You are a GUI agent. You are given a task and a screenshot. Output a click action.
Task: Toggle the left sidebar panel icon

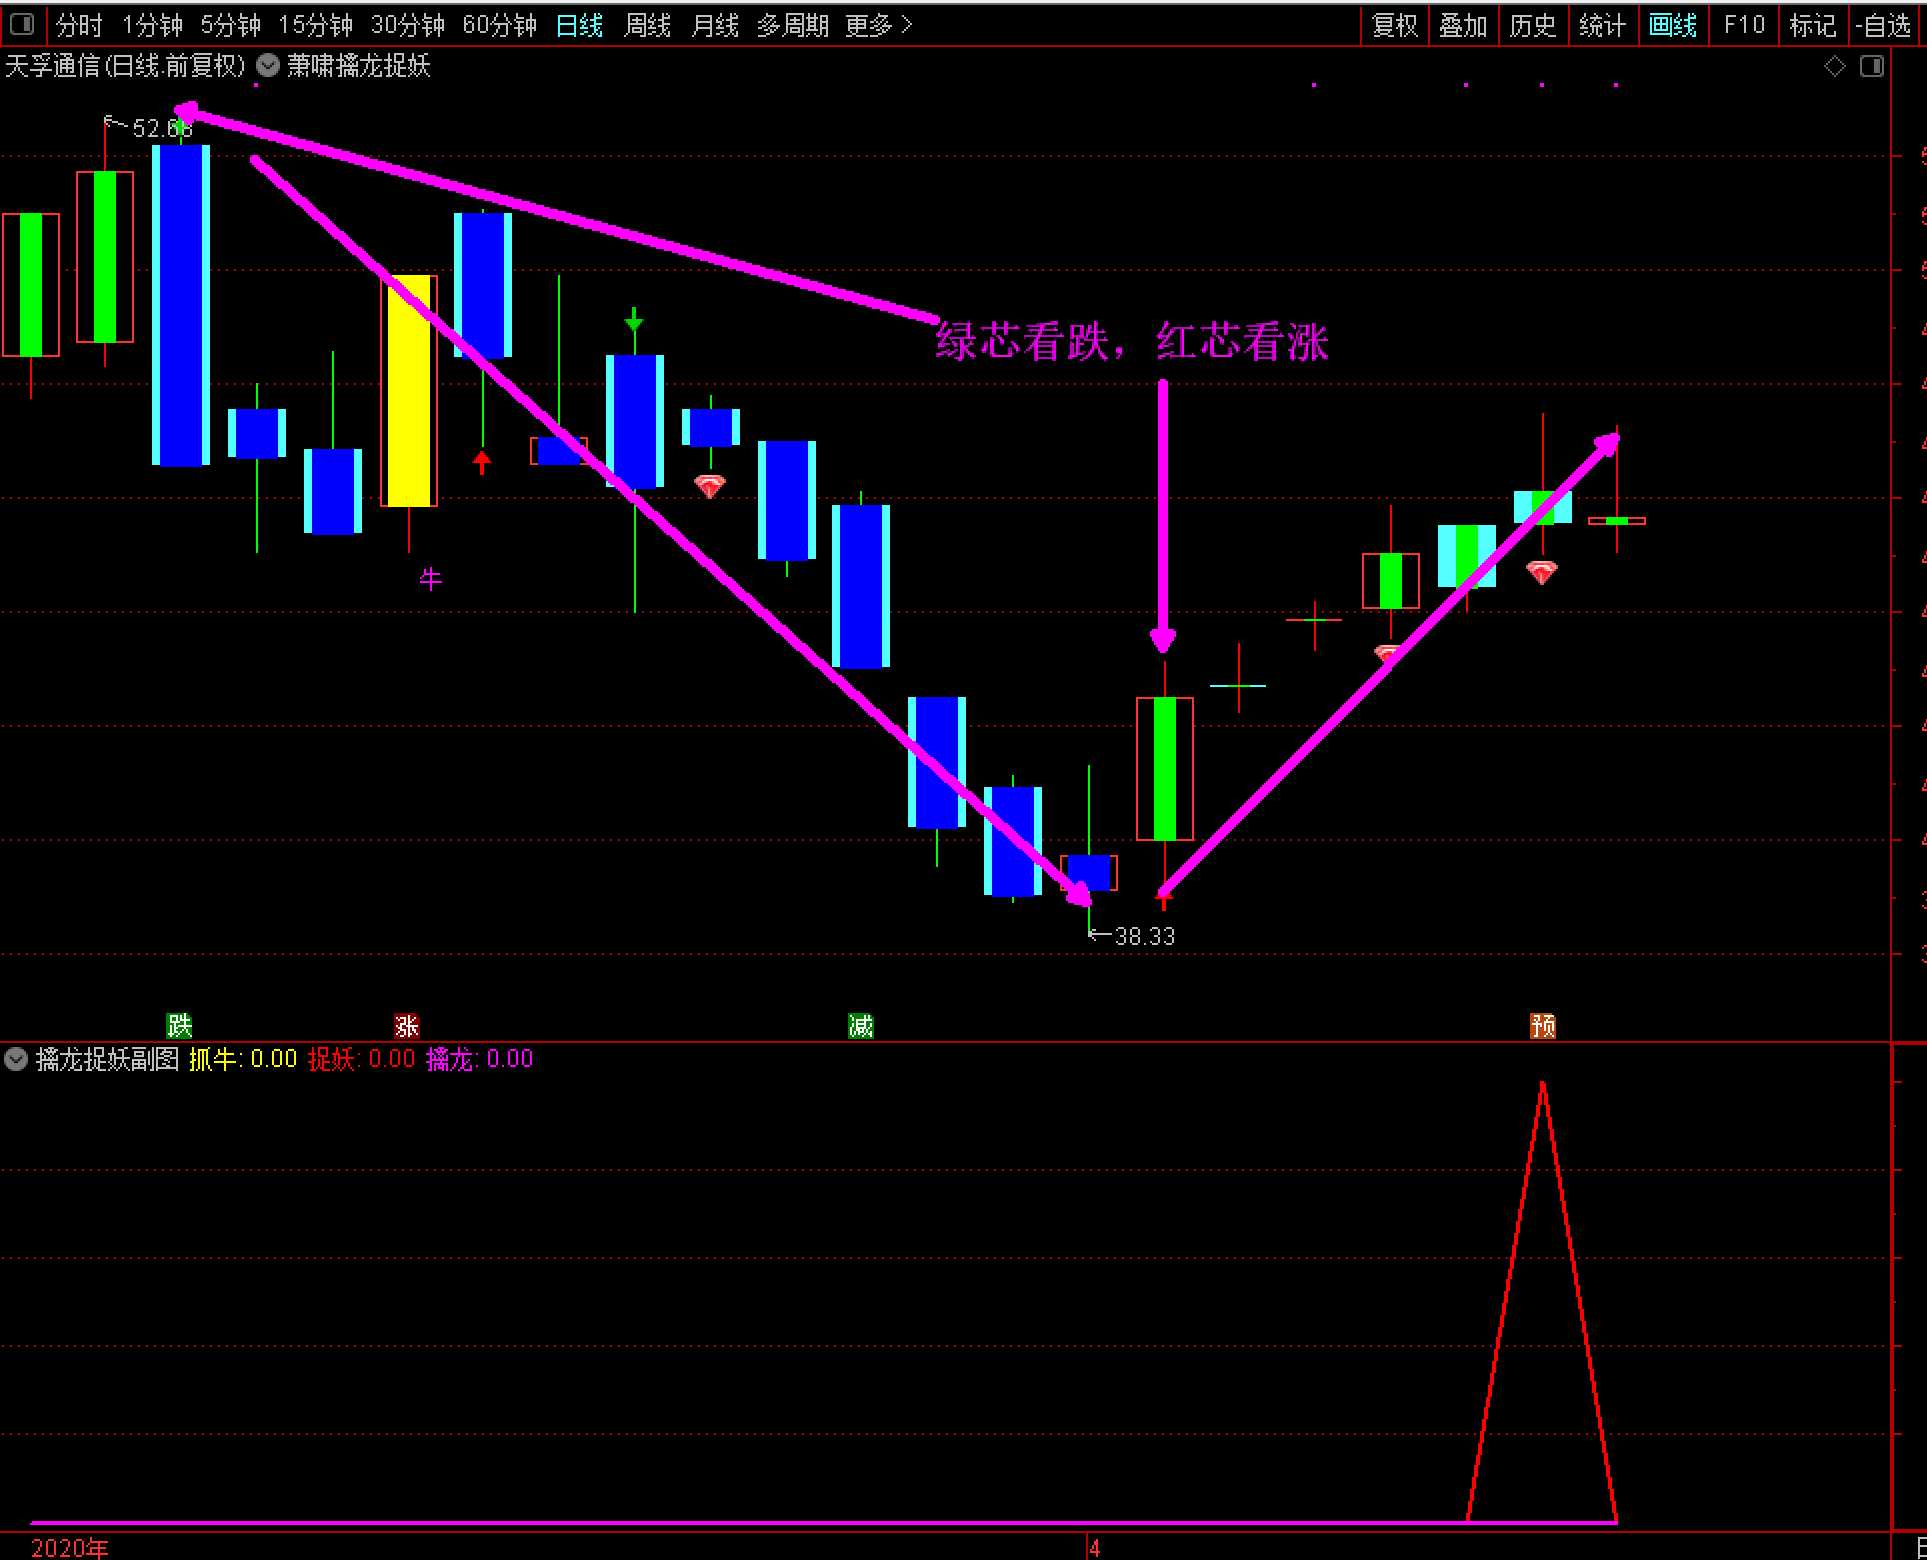21,23
